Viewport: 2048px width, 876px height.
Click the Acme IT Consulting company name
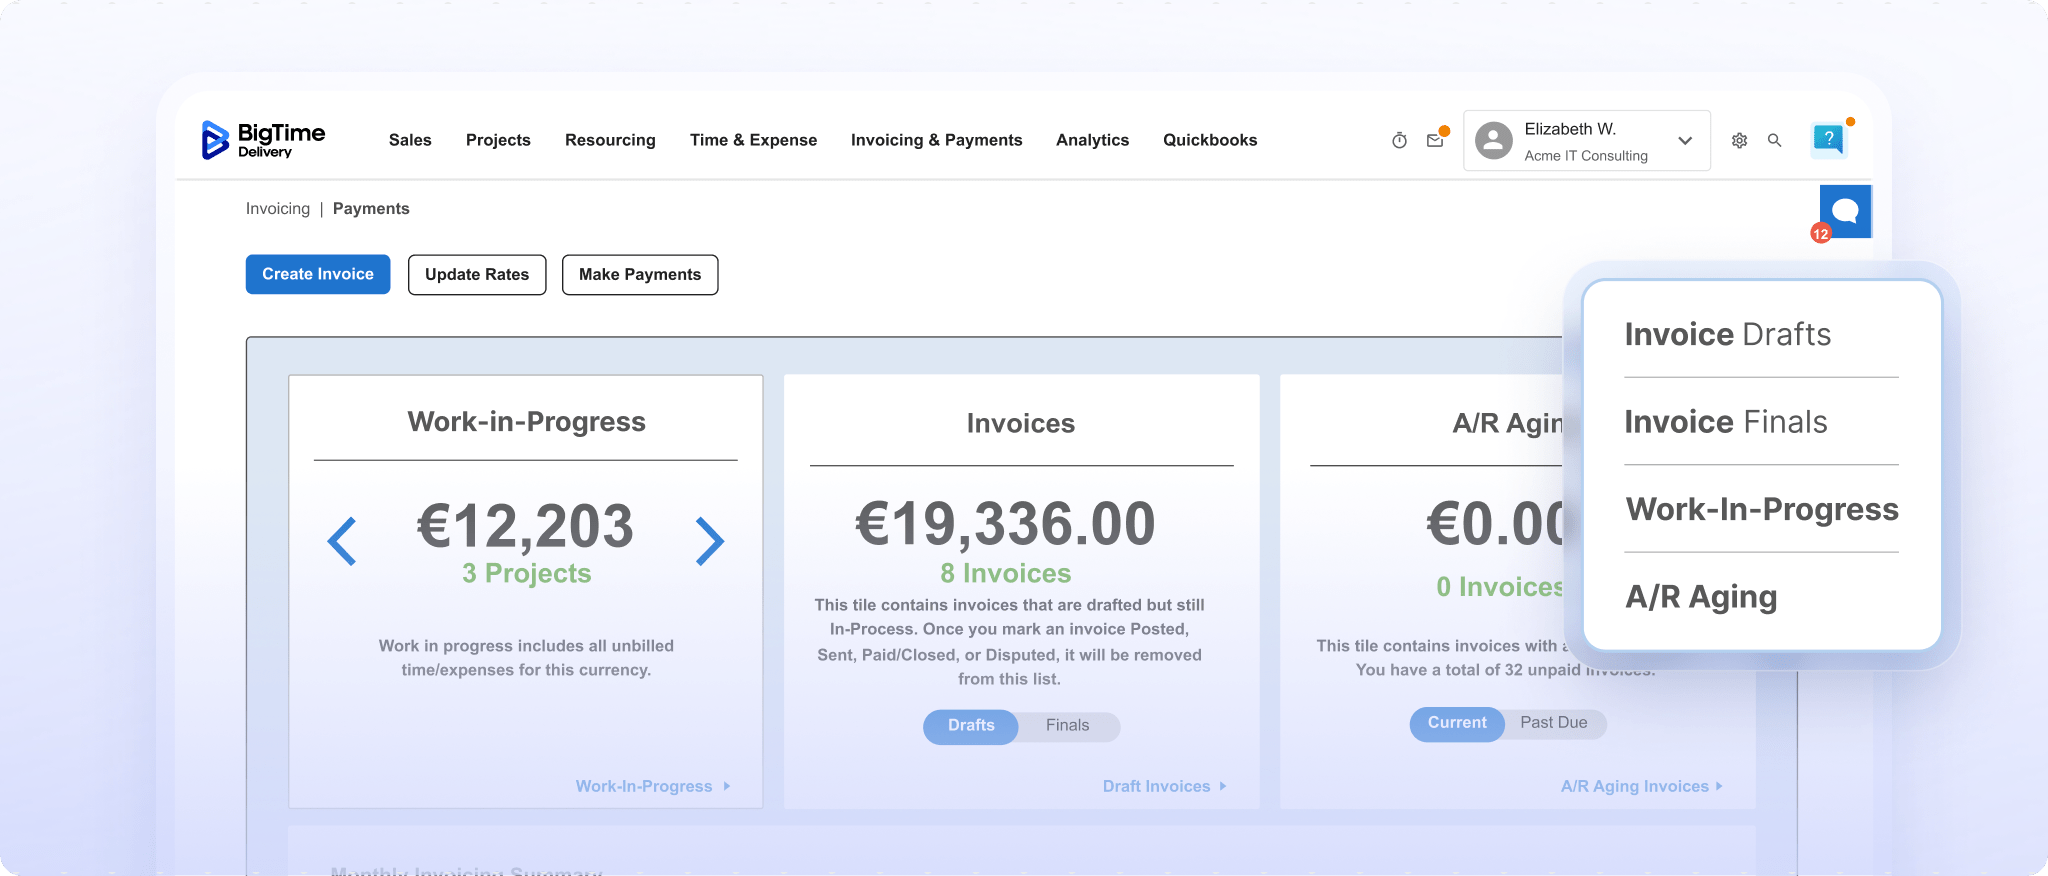(x=1586, y=156)
